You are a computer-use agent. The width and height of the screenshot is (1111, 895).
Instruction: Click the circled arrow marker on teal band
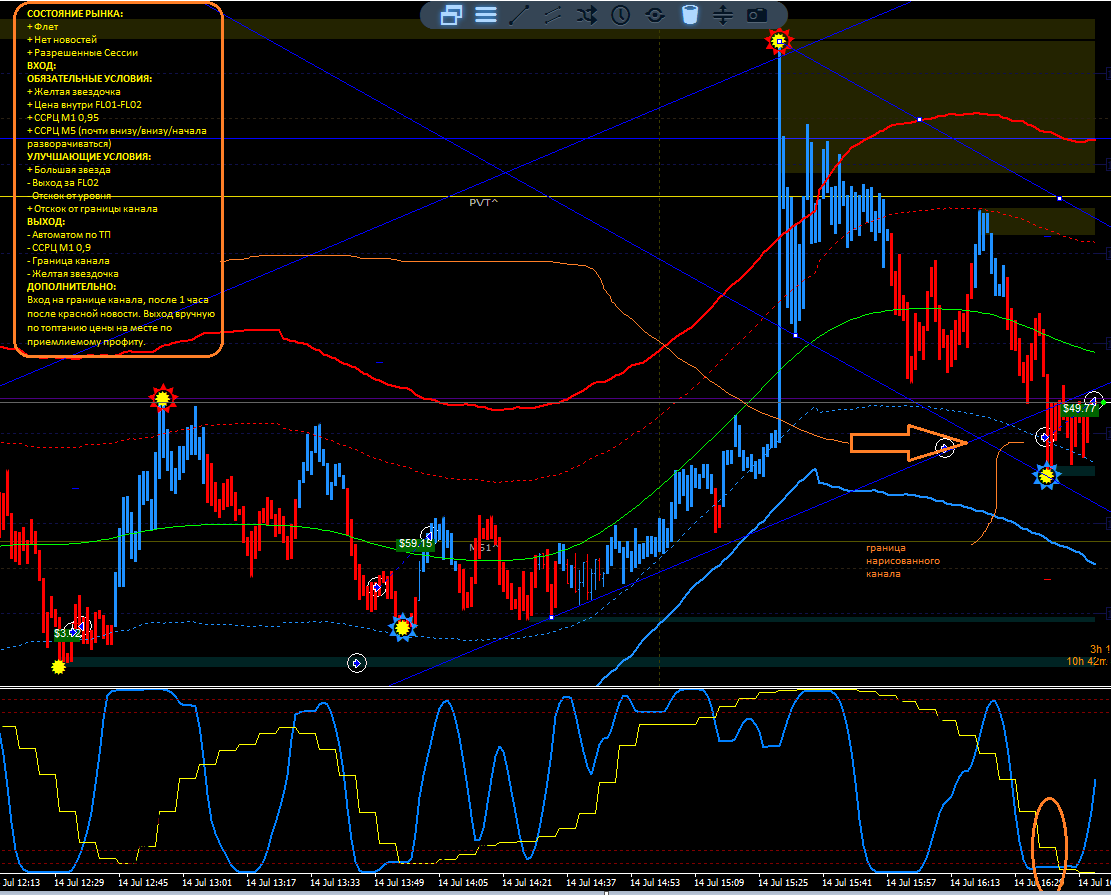click(356, 663)
